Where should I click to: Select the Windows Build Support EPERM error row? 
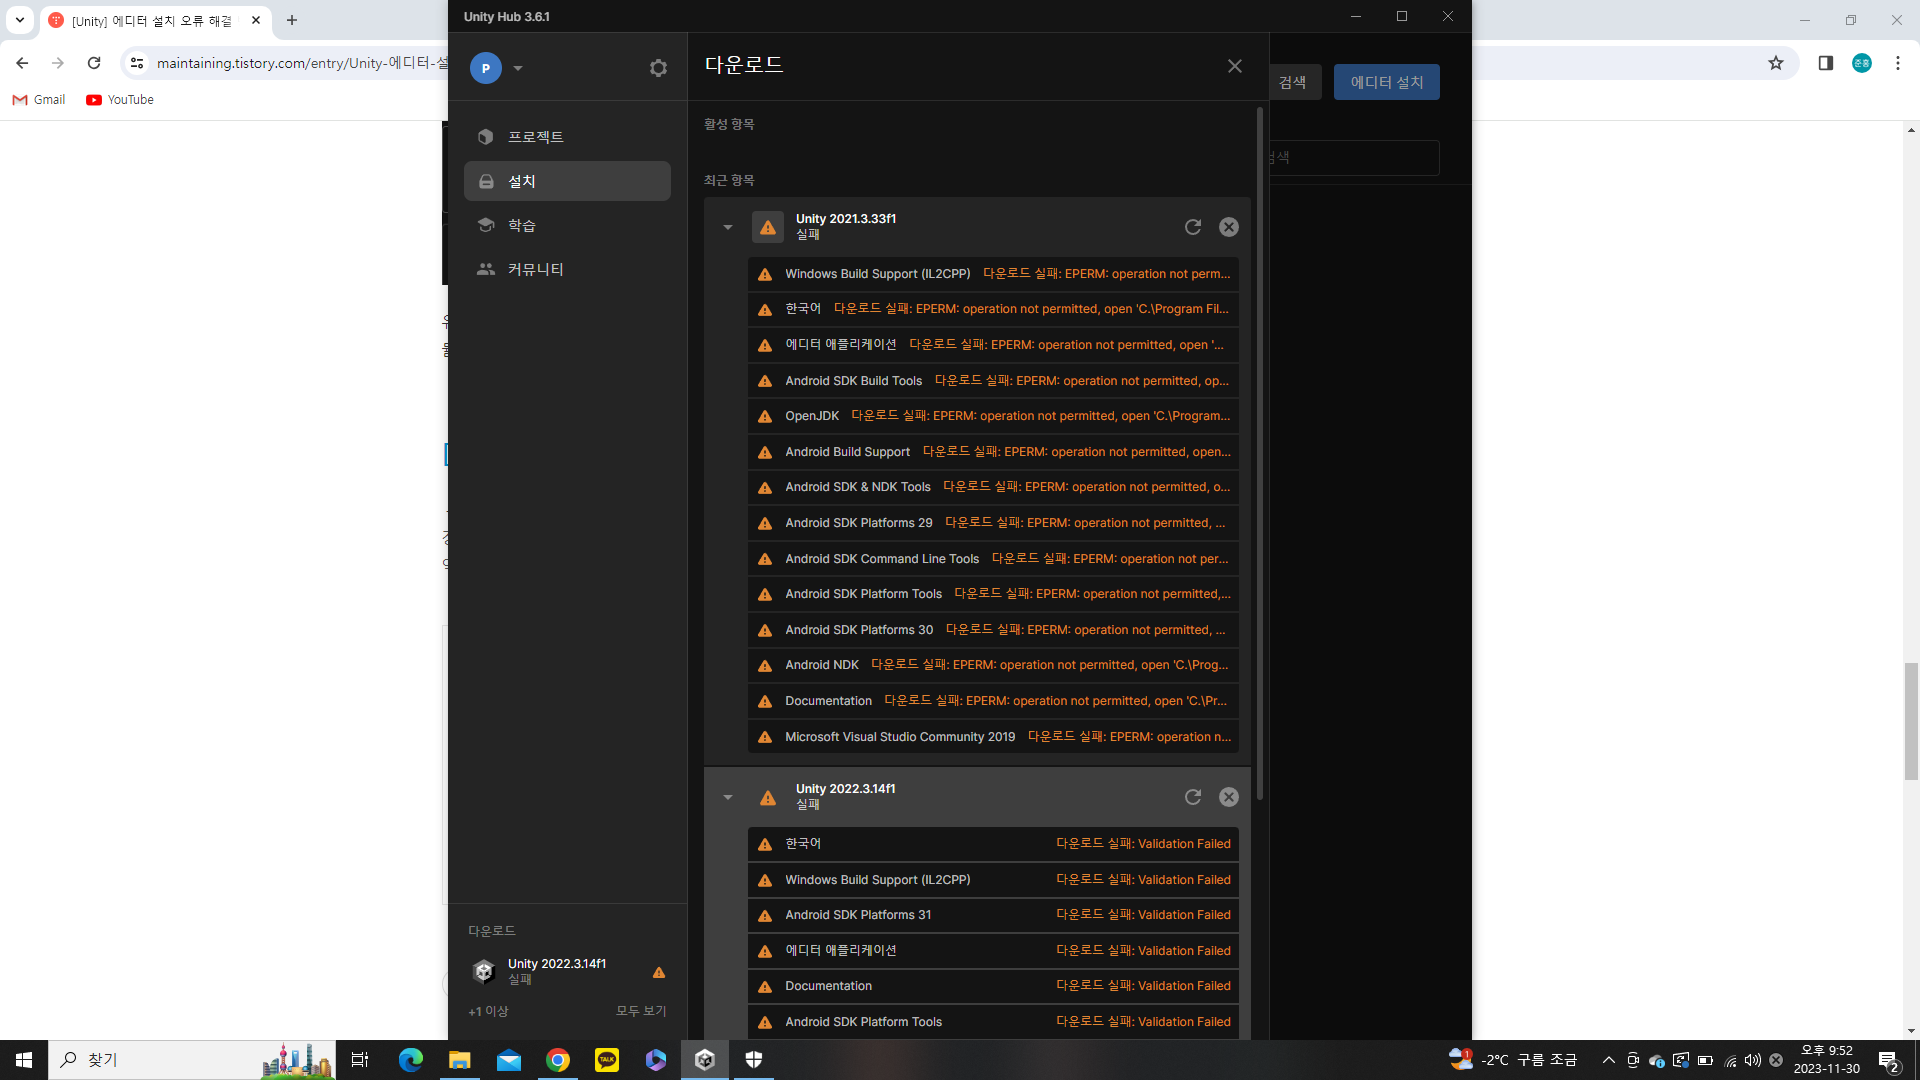click(993, 274)
